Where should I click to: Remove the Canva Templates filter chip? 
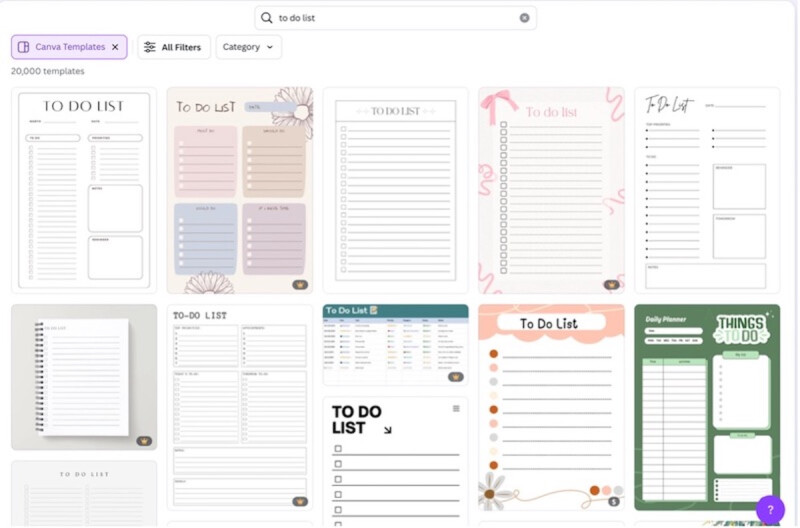(x=115, y=47)
